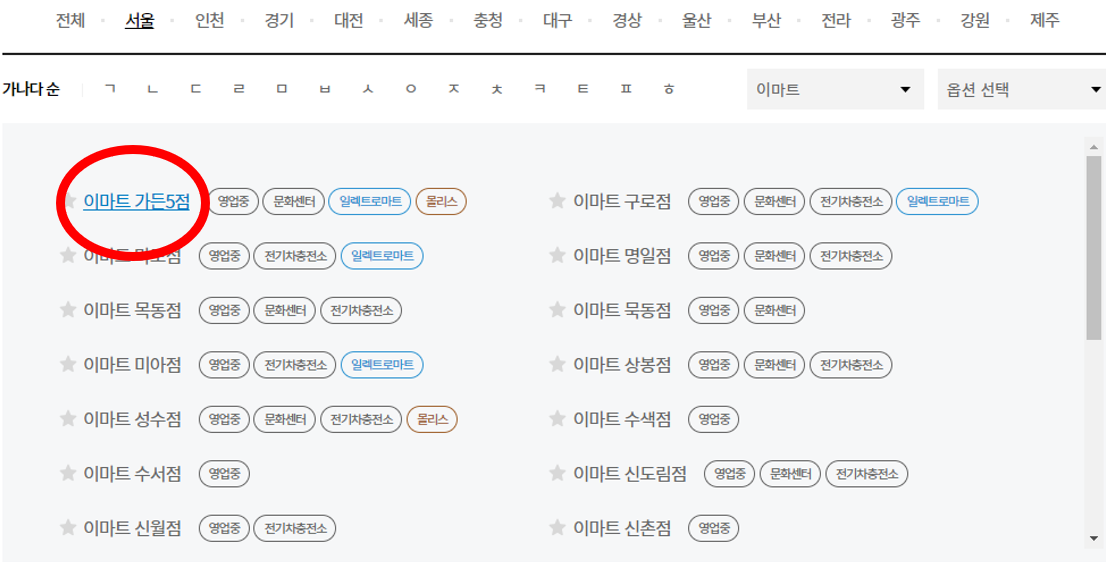Image resolution: width=1106 pixels, height=562 pixels.
Task: Show stores in 세종
Action: click(418, 20)
